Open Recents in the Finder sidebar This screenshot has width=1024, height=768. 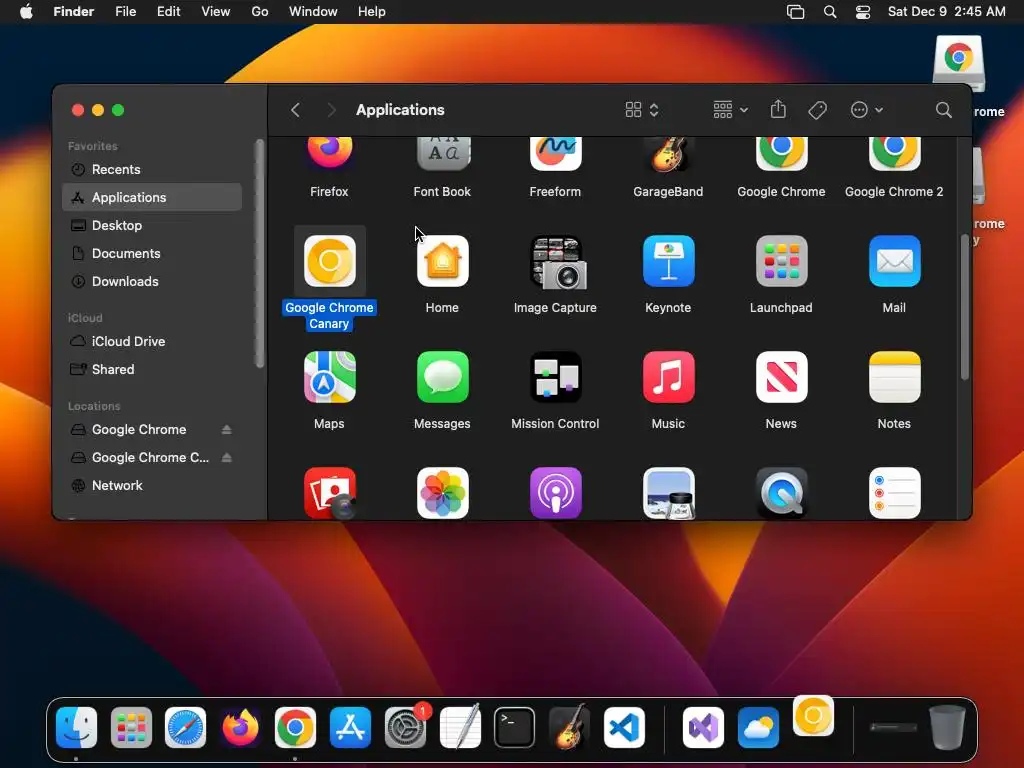pyautogui.click(x=152, y=169)
